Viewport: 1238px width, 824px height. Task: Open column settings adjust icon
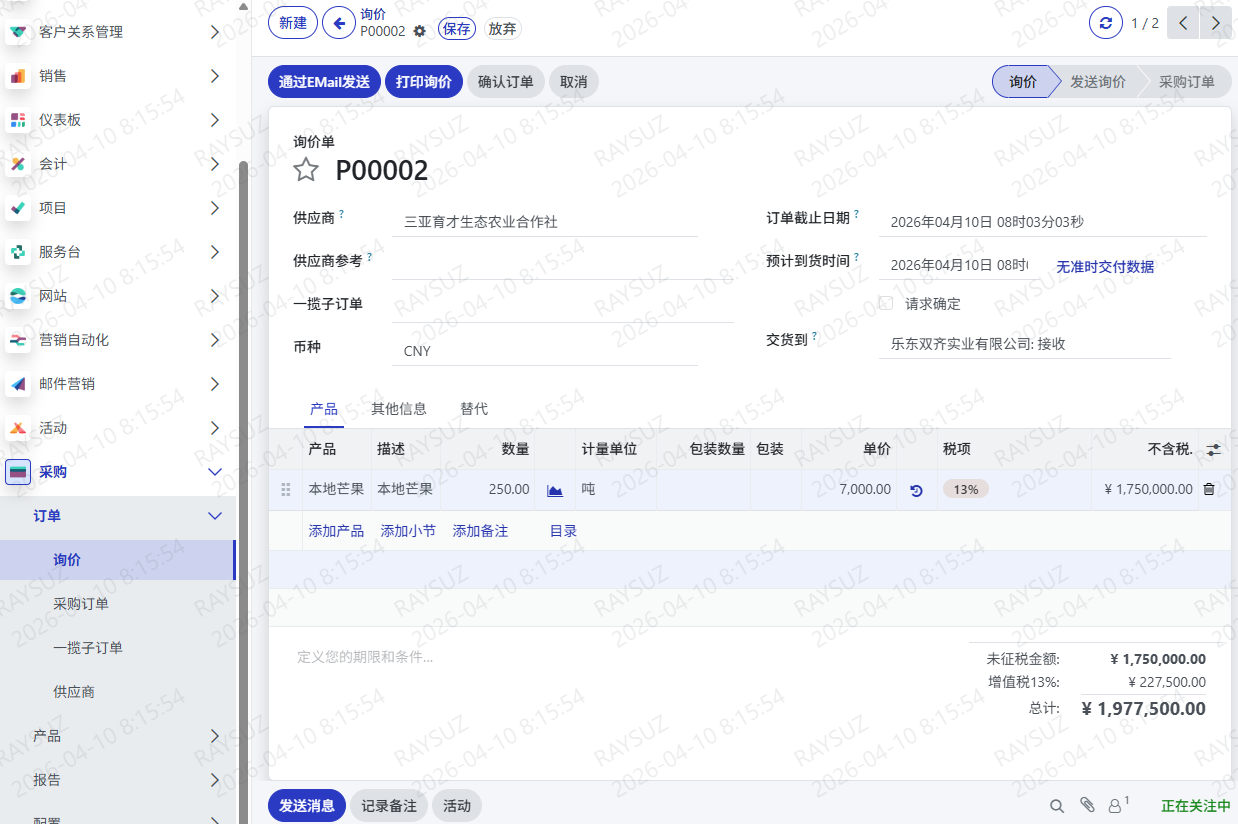coord(1214,450)
